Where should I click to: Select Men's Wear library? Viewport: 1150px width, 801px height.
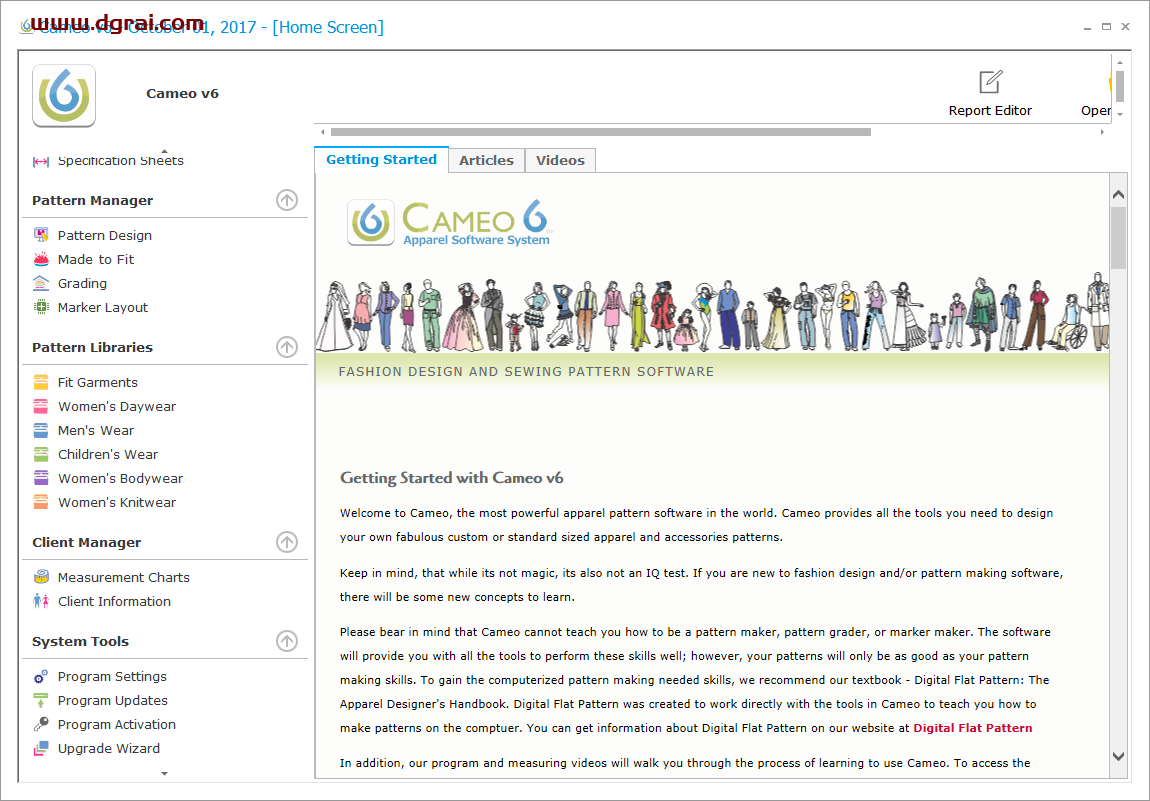pos(96,431)
